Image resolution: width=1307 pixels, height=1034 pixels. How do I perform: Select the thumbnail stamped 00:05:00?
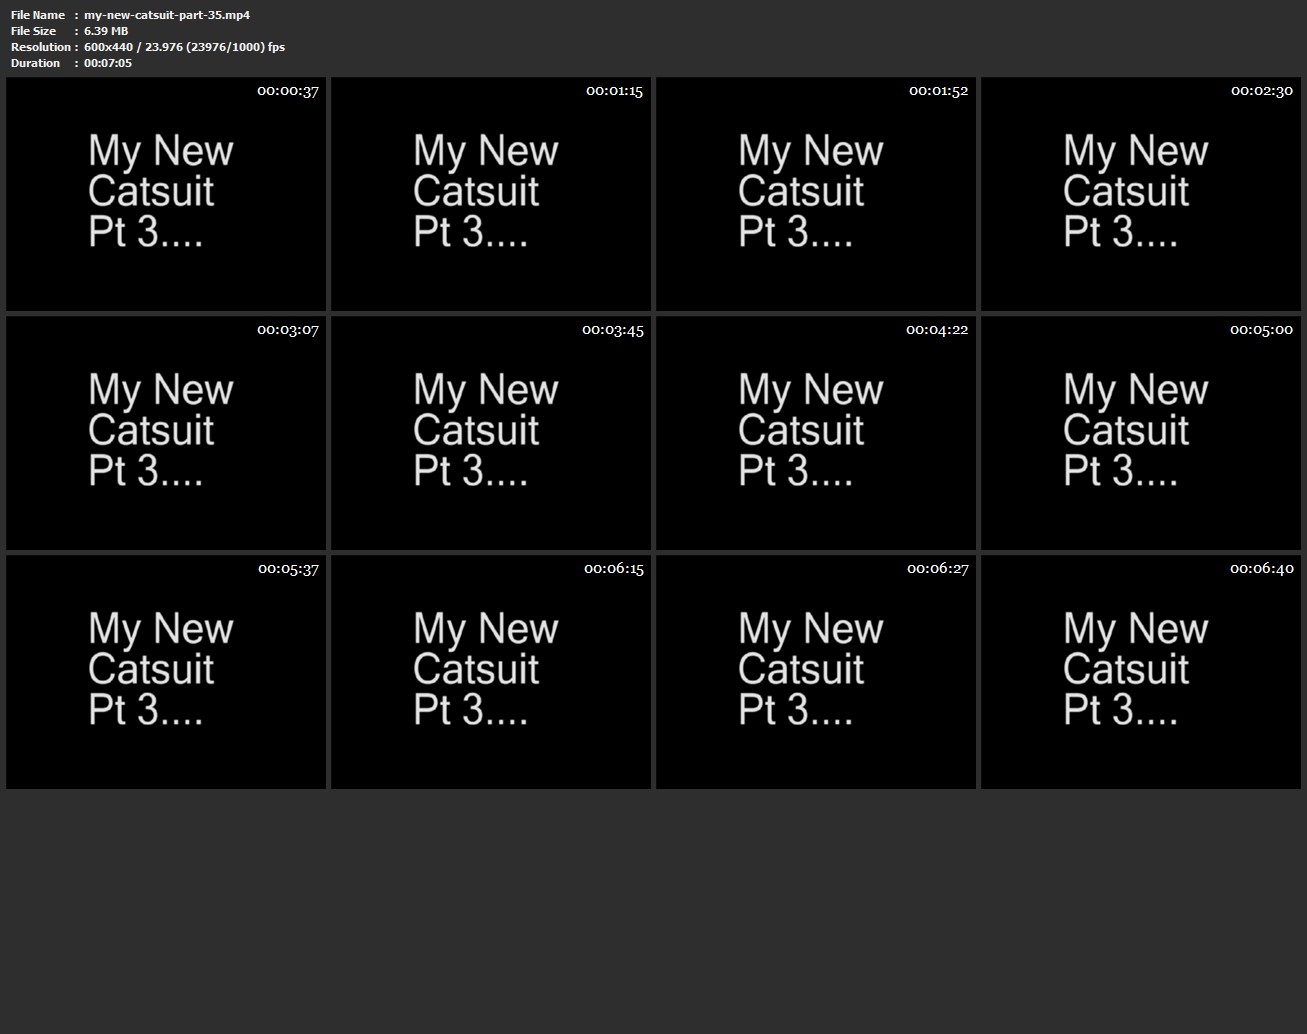pyautogui.click(x=1141, y=433)
